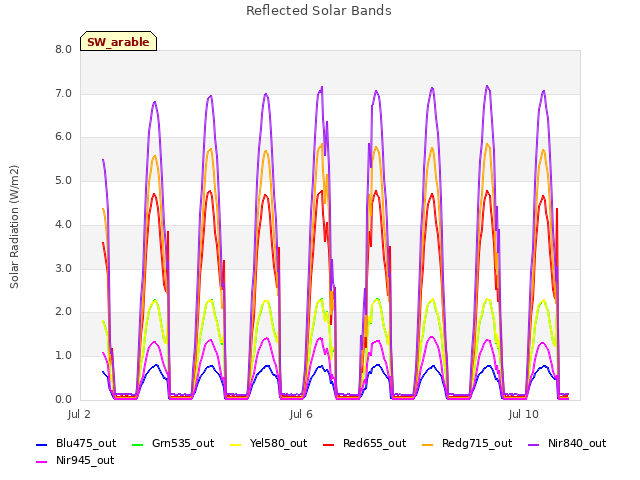
Task: Click the 1.0 y-axis tick label
Action: [x=63, y=356]
